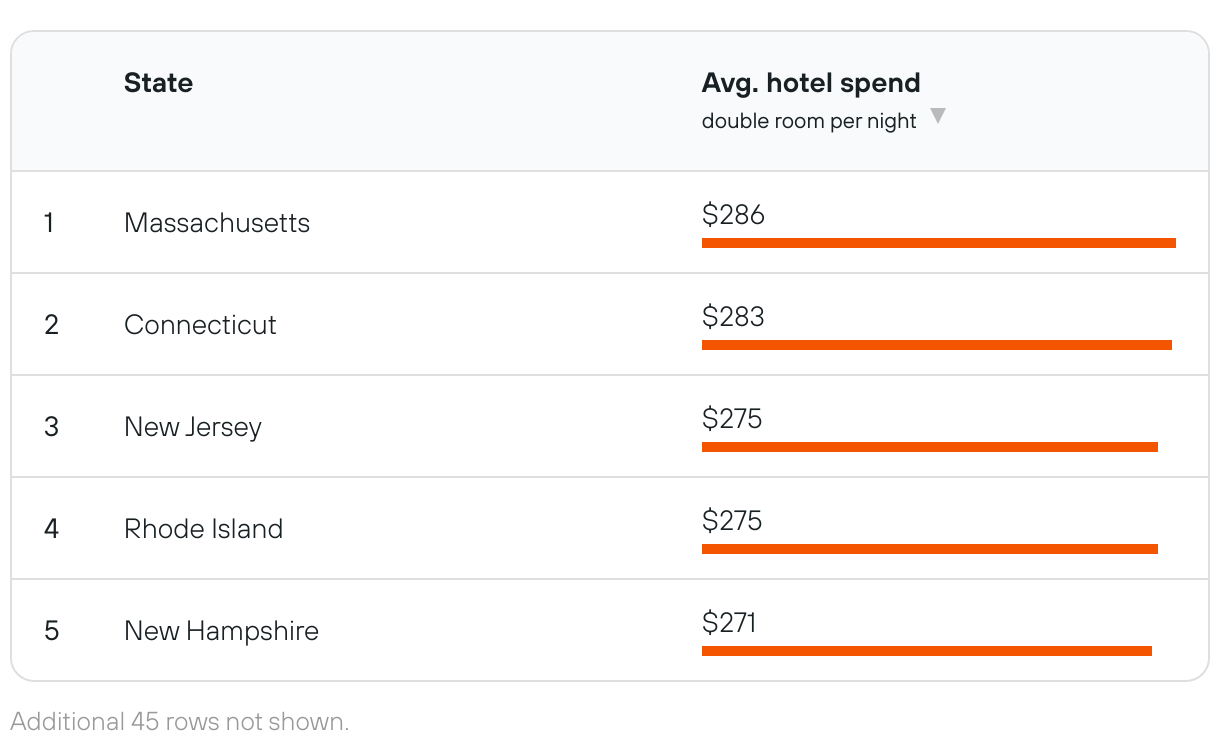Click the 'Additional 45 rows not shown' note
Screen dimensions: 1220x748
(180, 721)
